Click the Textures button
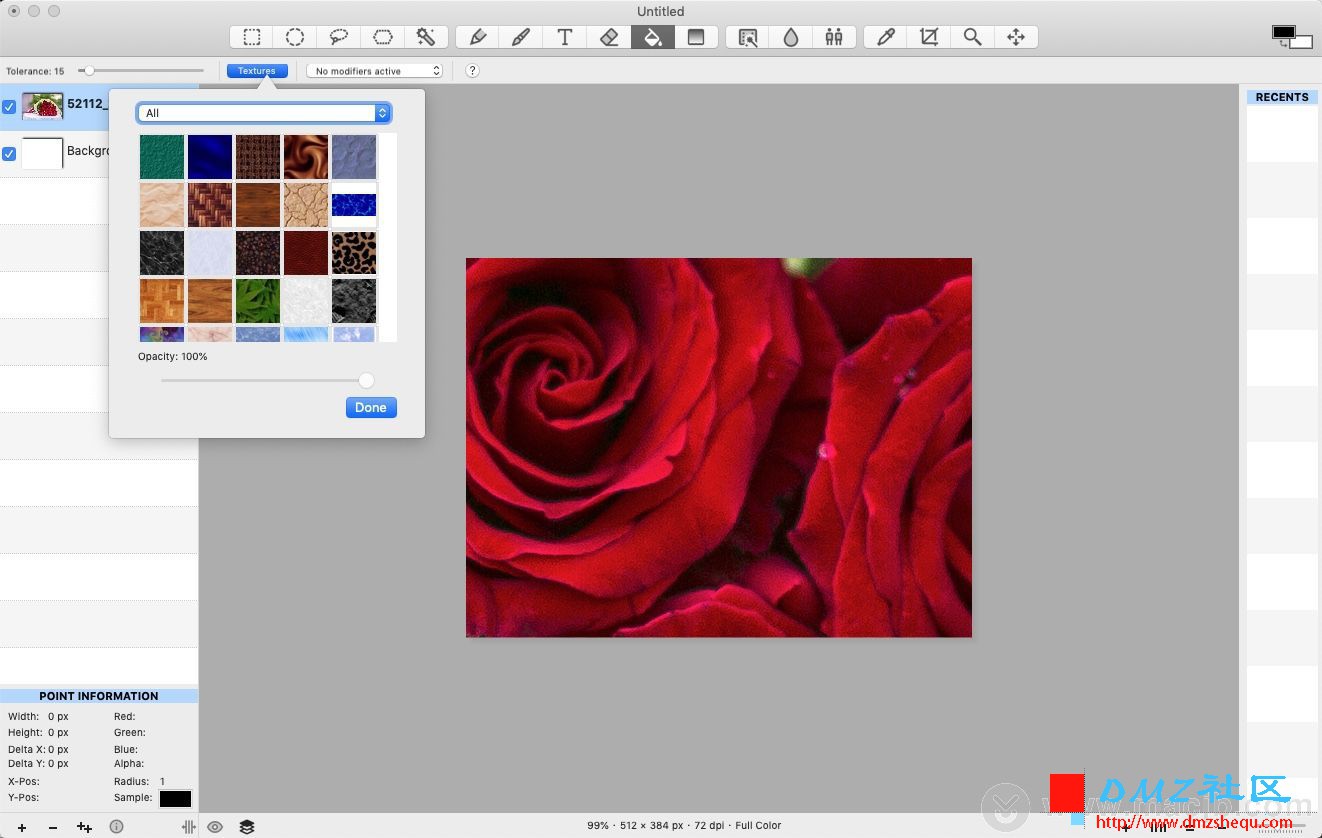The width and height of the screenshot is (1322, 838). click(257, 71)
